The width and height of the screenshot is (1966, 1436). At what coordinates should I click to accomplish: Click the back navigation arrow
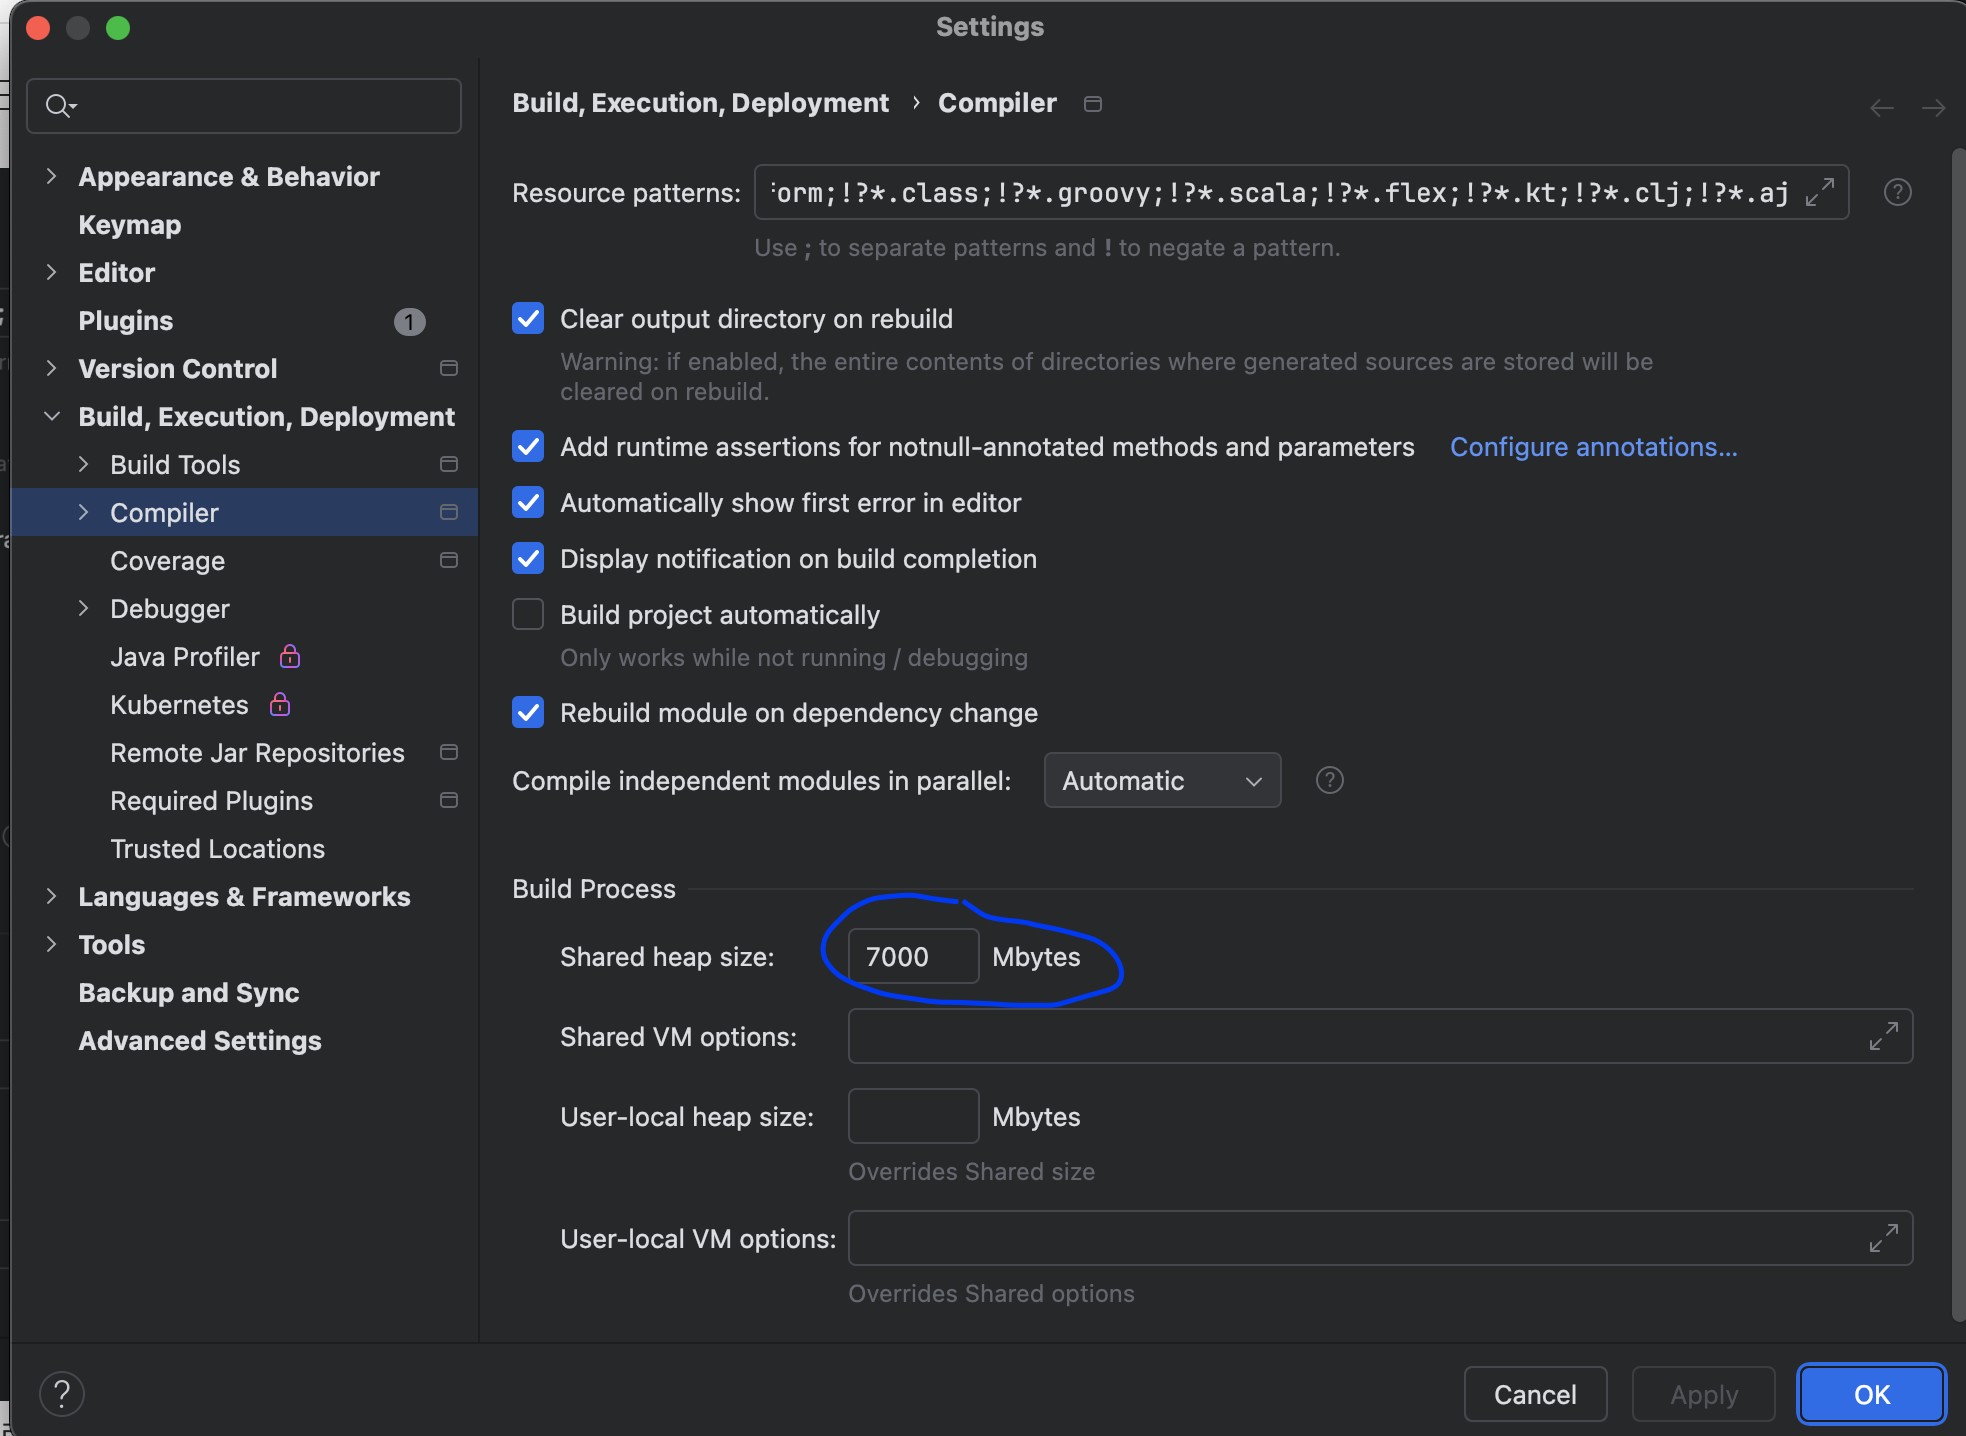1881,108
